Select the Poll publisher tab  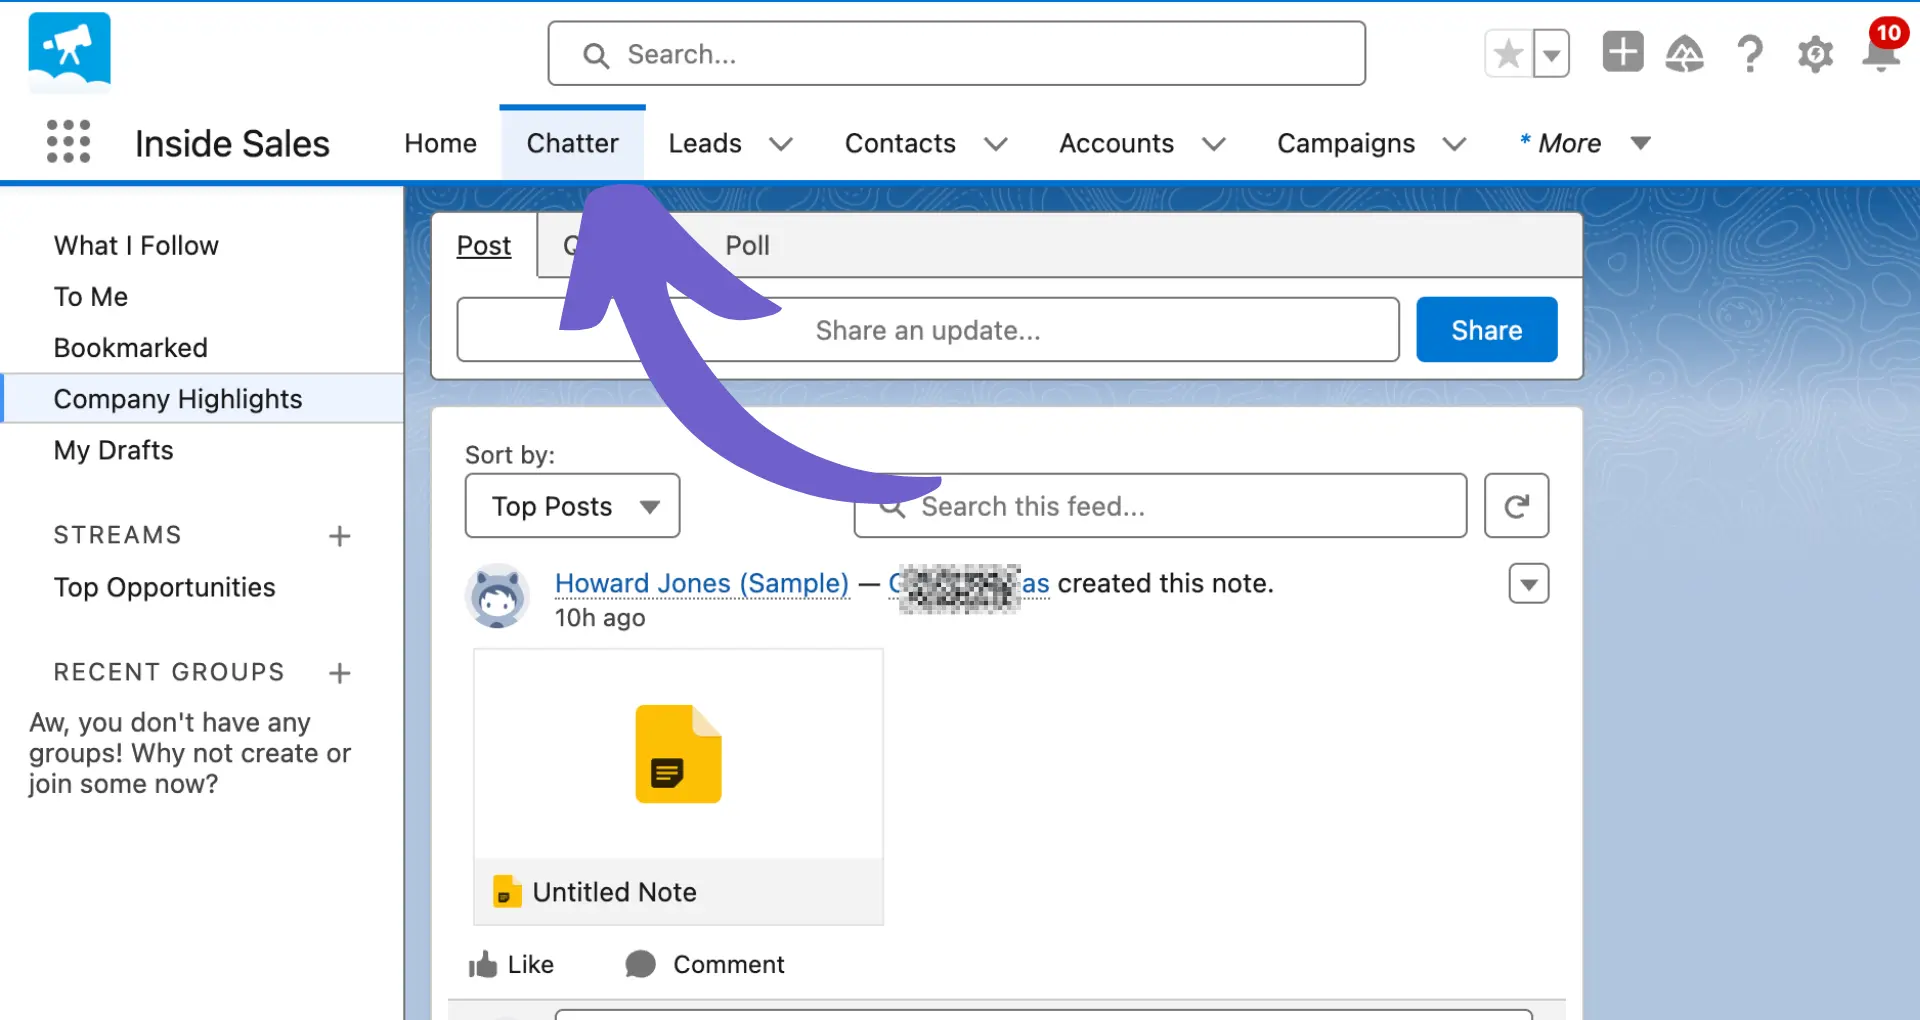(747, 245)
